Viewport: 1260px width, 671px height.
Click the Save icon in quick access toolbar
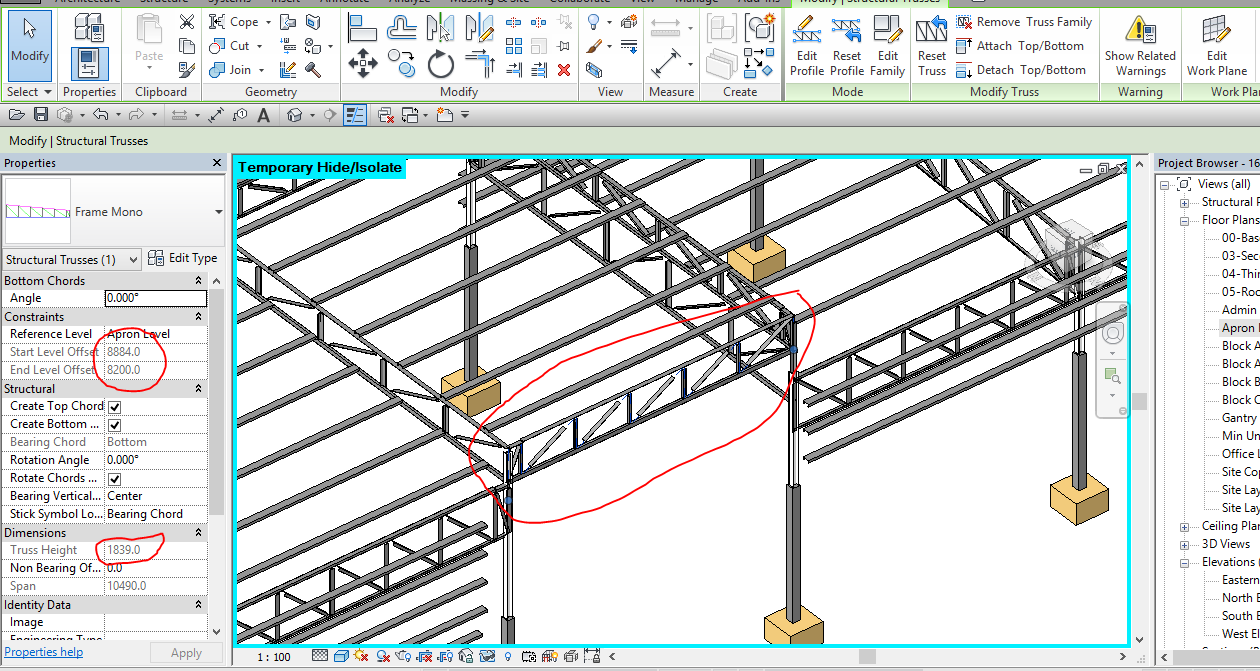pyautogui.click(x=41, y=115)
